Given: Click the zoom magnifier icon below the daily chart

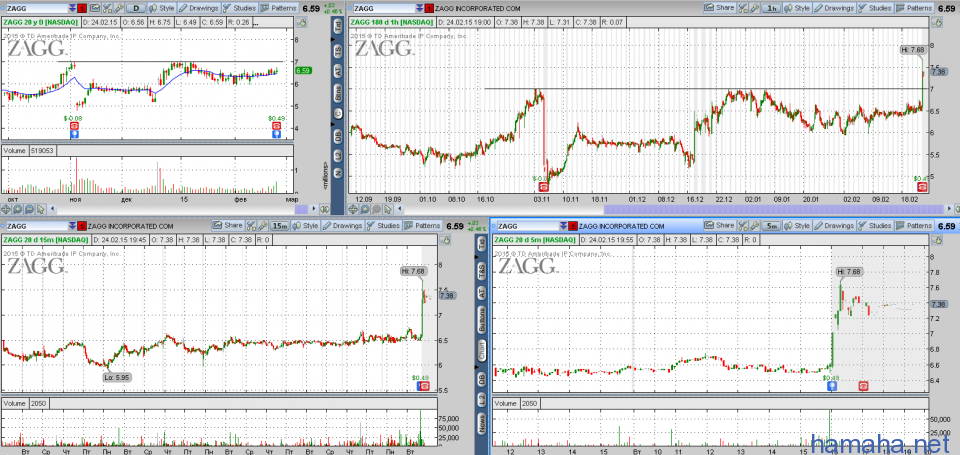Looking at the screenshot, I should point(18,209).
